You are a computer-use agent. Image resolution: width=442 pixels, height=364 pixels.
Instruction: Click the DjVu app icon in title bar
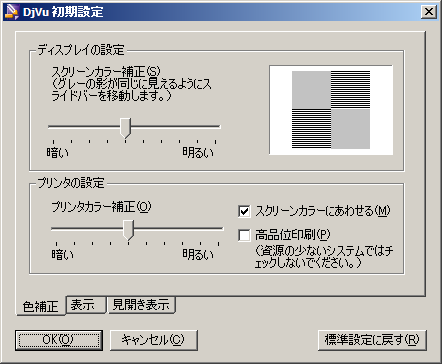[x=12, y=12]
